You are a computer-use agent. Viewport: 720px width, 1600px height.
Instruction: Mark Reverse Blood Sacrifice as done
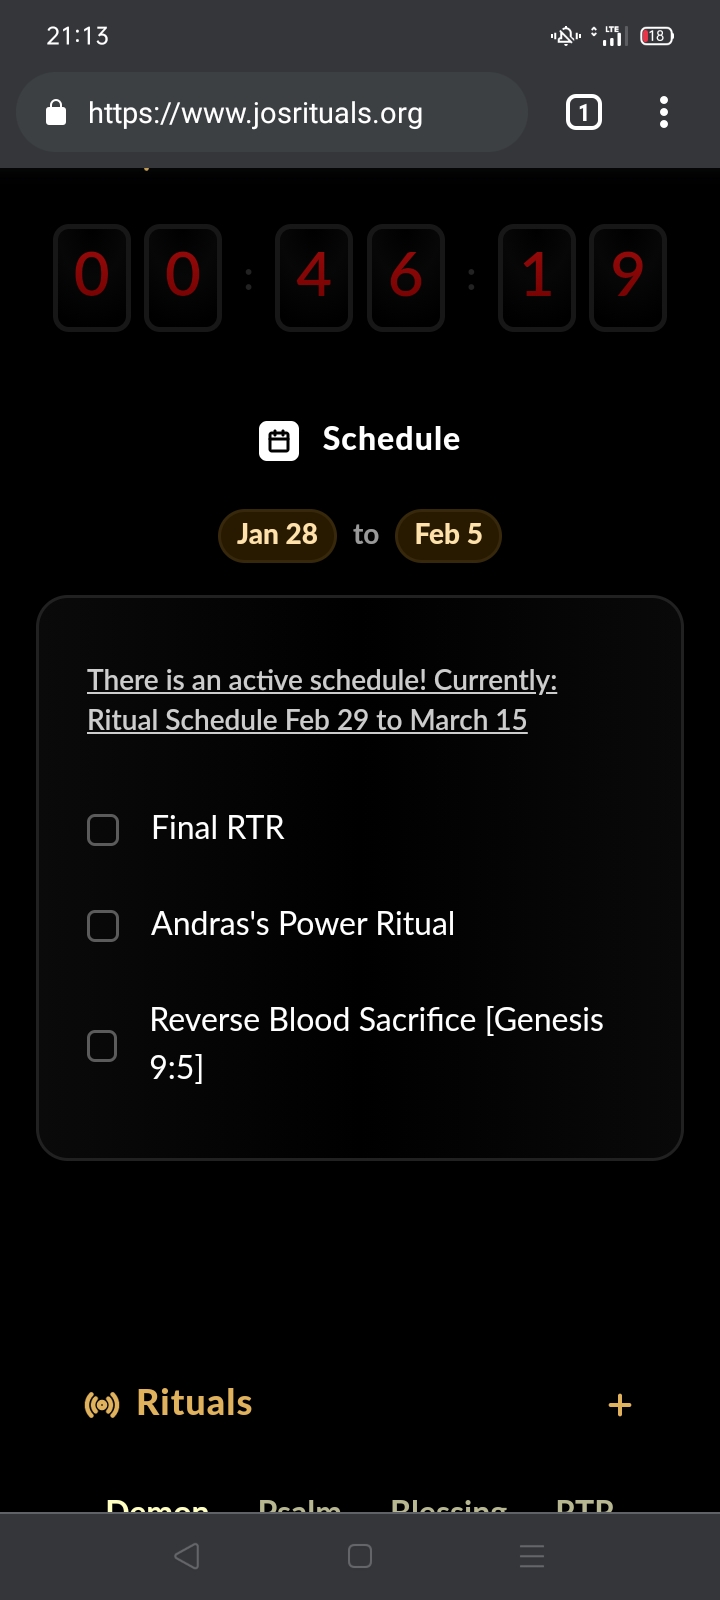pyautogui.click(x=103, y=1046)
